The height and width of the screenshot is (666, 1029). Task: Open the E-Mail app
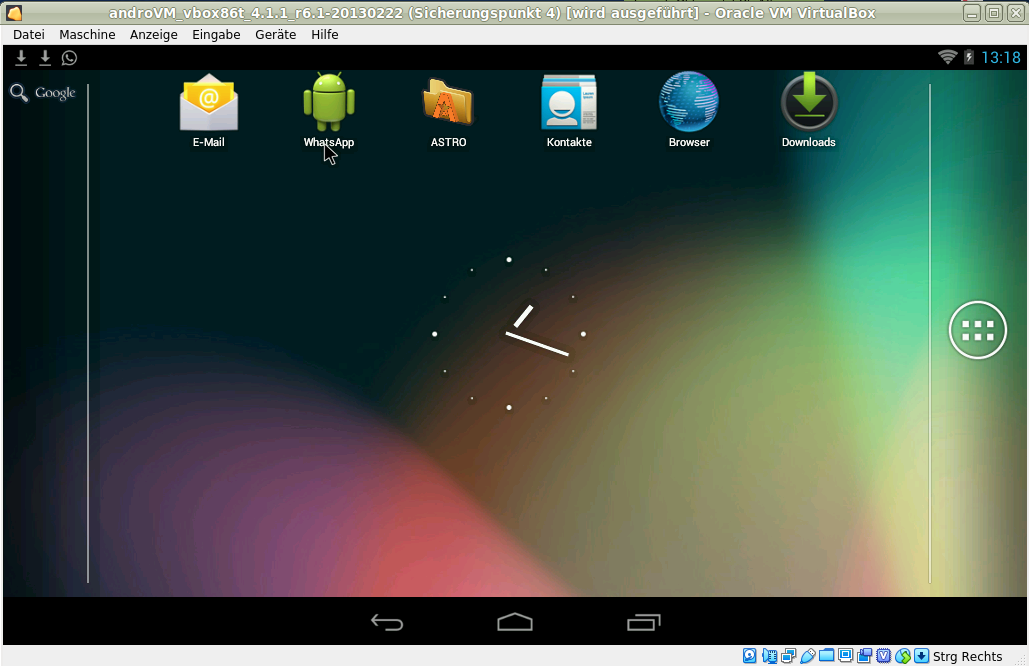point(209,110)
